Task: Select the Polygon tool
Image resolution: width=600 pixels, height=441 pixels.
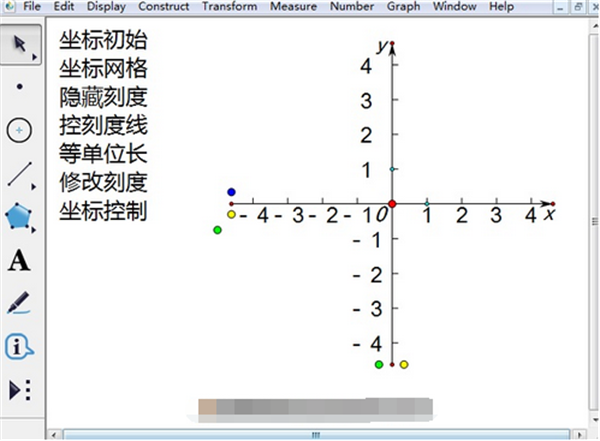Action: [x=19, y=216]
